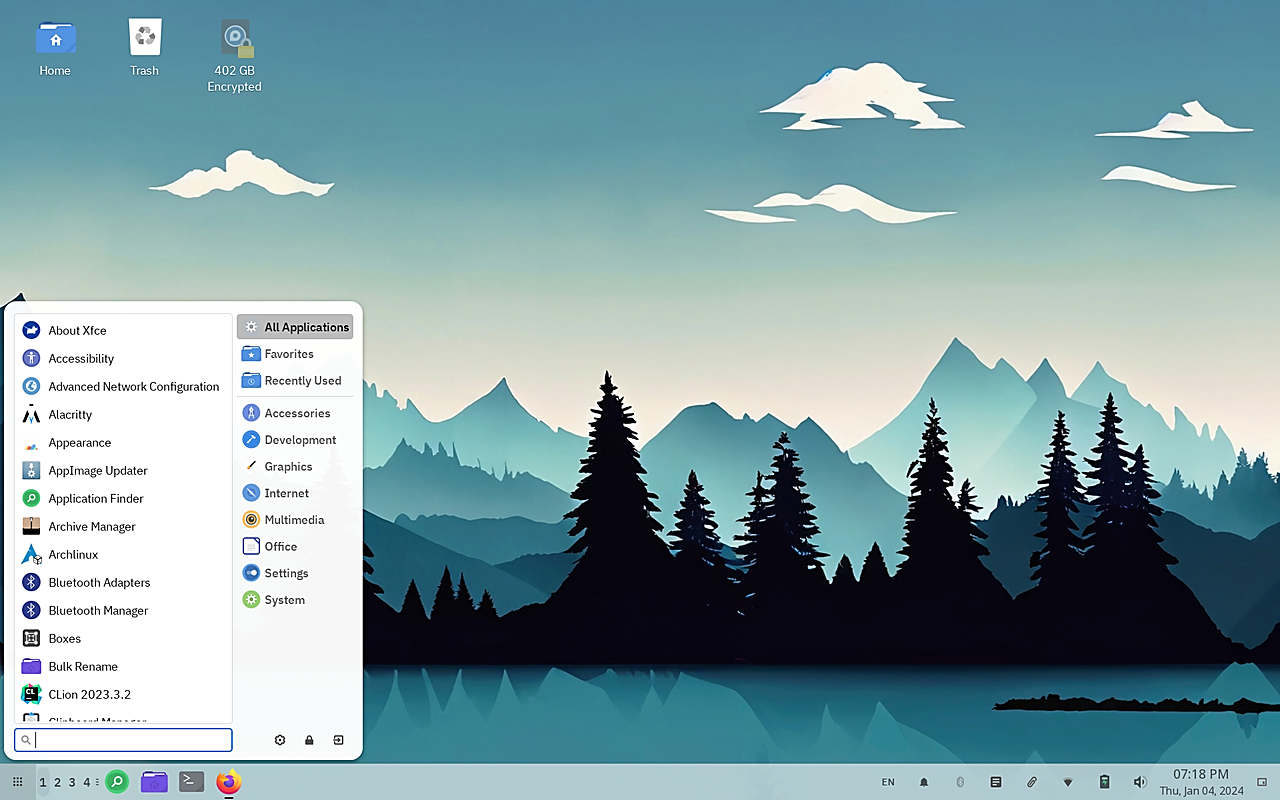The width and height of the screenshot is (1280, 800).
Task: Open the Wi-Fi network menu
Action: (x=1068, y=782)
